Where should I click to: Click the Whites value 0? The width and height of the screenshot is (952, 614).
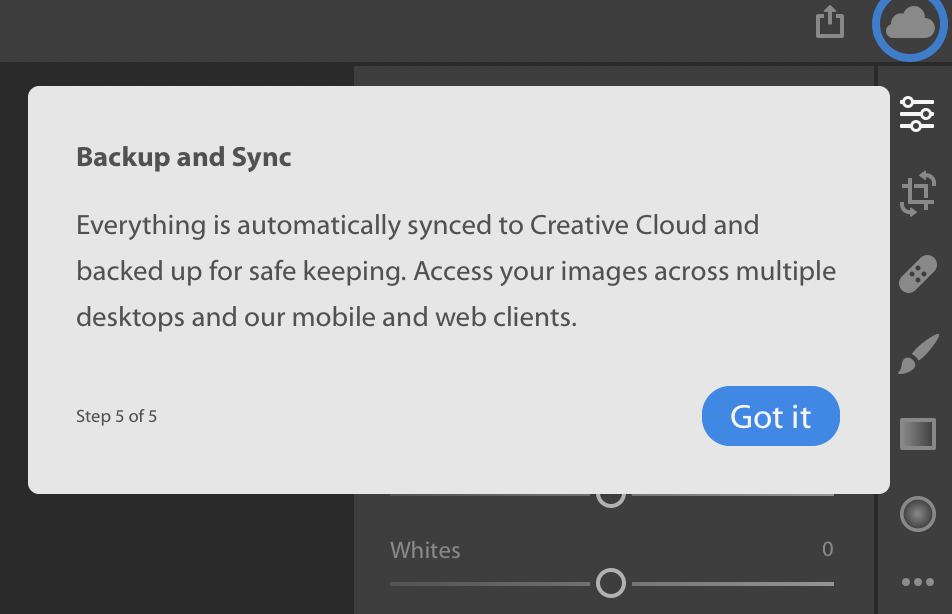point(828,549)
